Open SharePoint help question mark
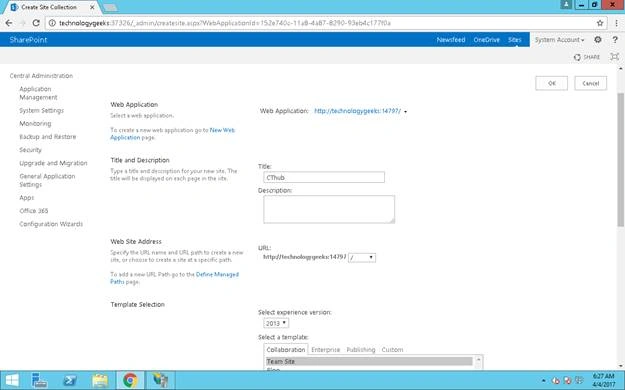625x390 pixels. (x=615, y=39)
